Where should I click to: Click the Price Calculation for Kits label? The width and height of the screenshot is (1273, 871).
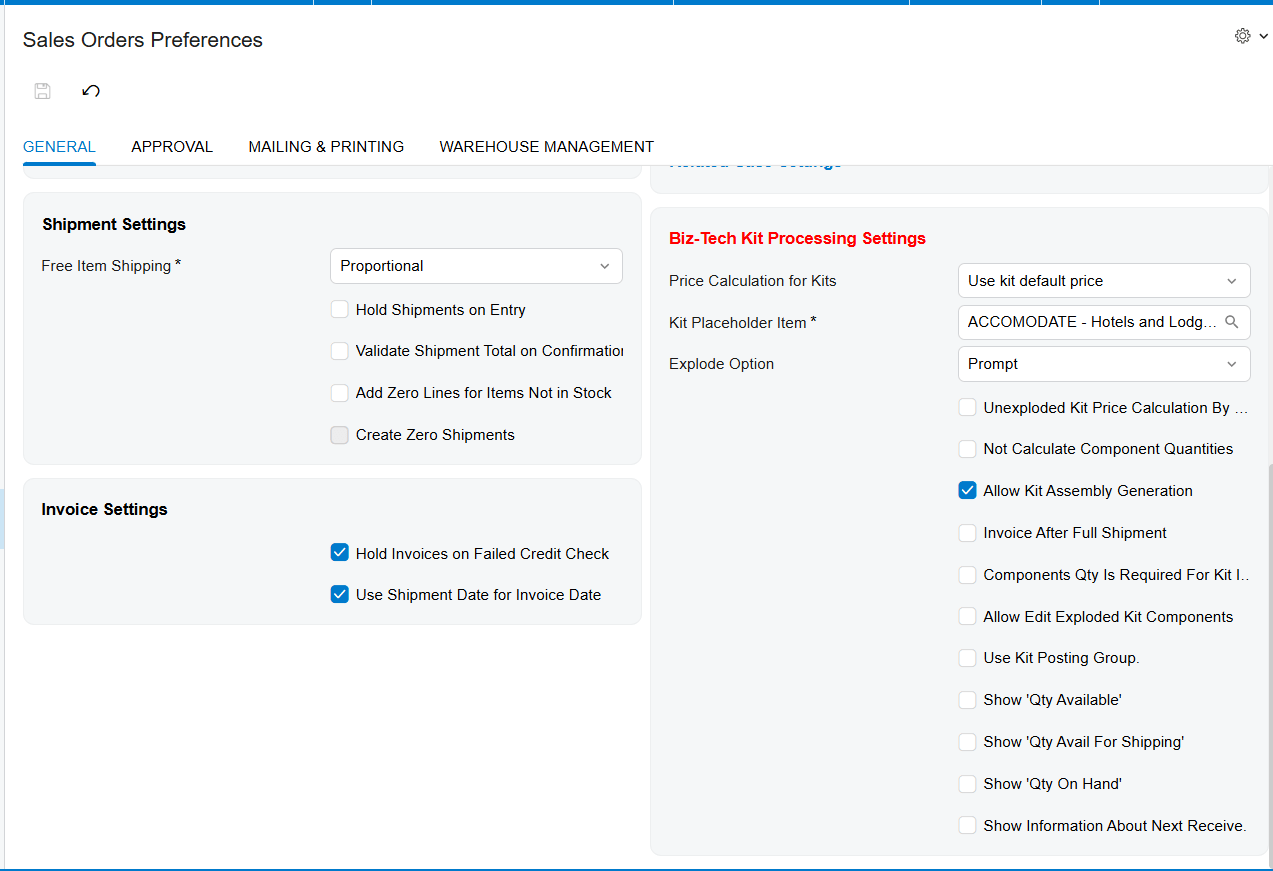[752, 281]
